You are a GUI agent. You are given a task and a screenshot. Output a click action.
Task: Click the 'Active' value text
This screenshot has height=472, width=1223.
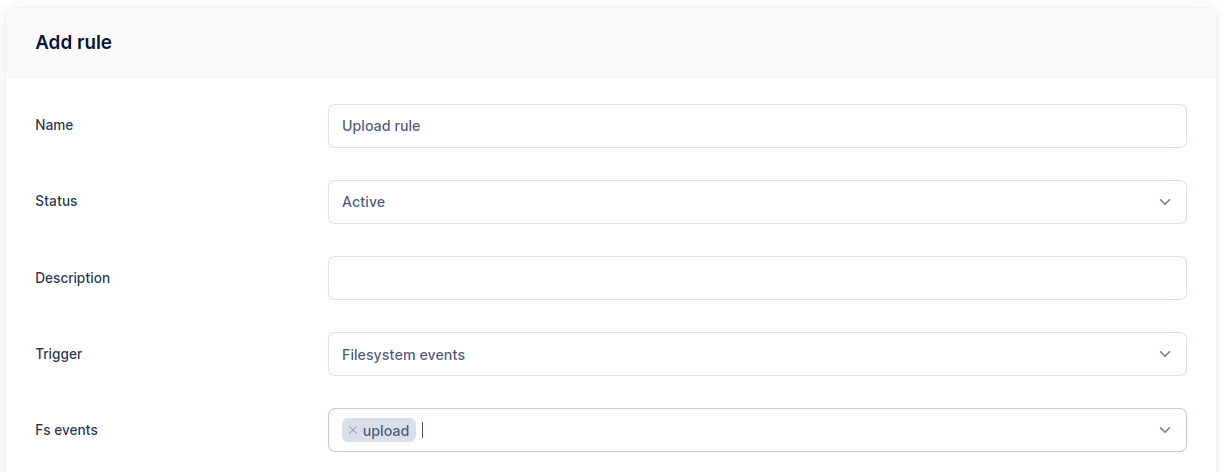pyautogui.click(x=363, y=202)
